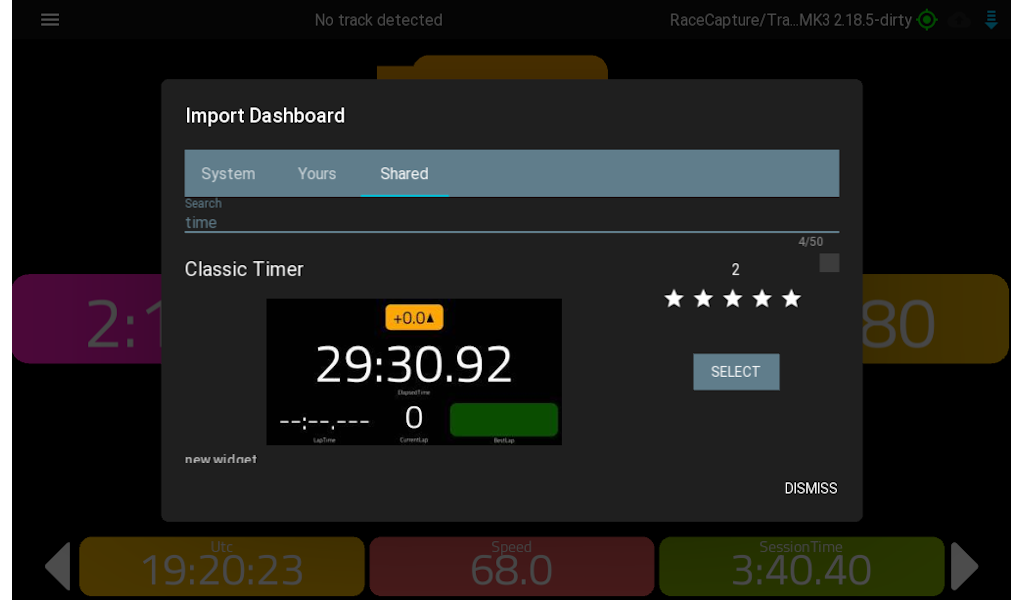The width and height of the screenshot is (1024, 600).
Task: Select the Shared tab
Action: [x=404, y=174]
